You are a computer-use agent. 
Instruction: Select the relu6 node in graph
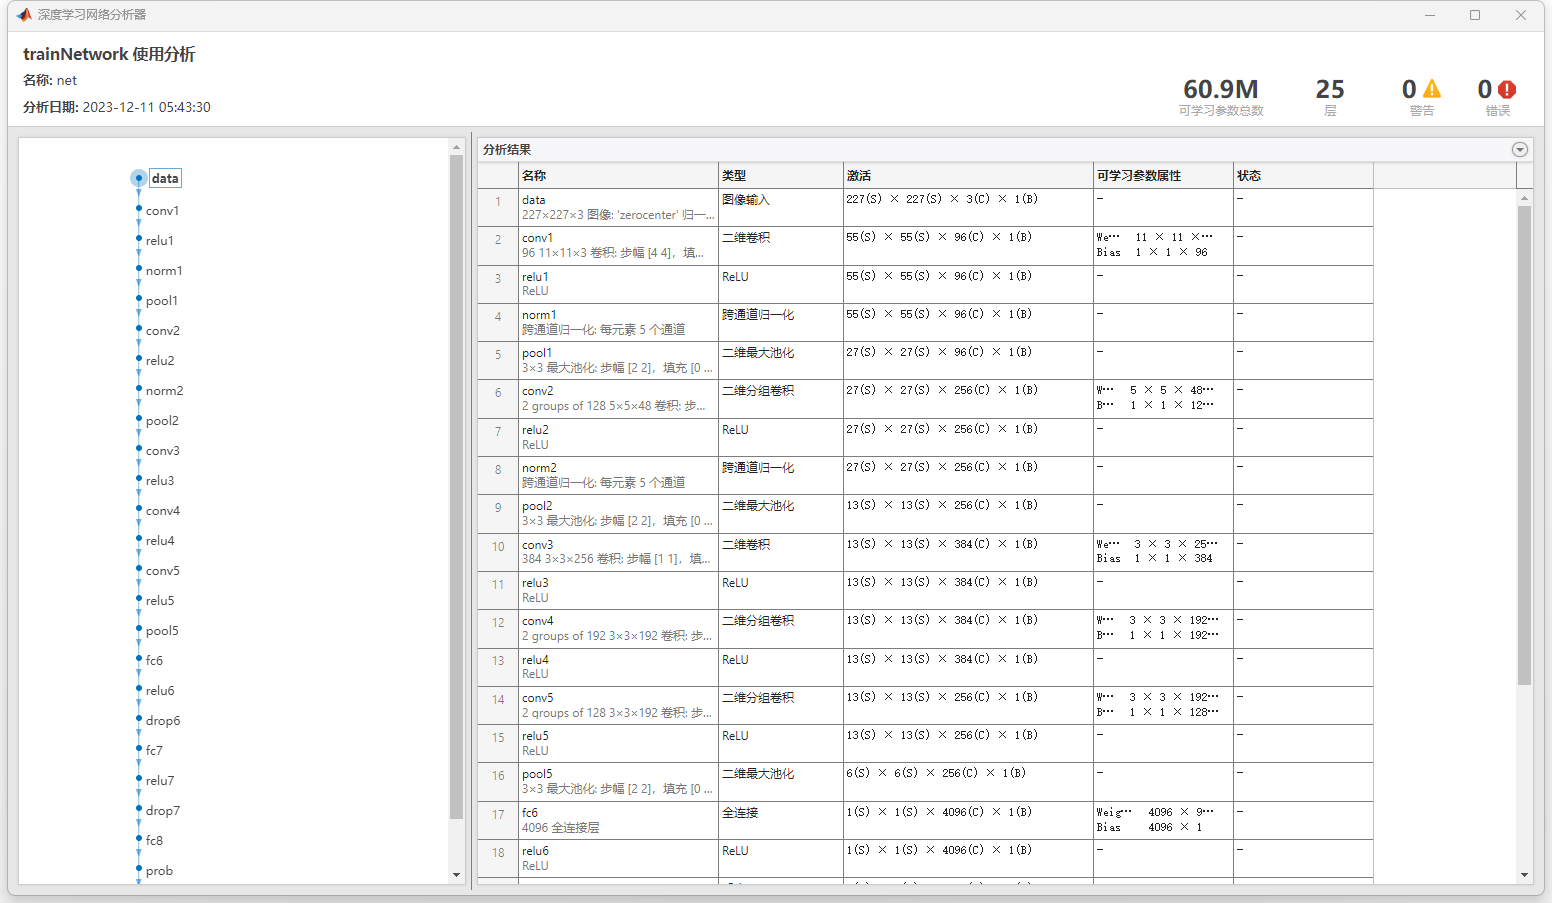click(160, 691)
